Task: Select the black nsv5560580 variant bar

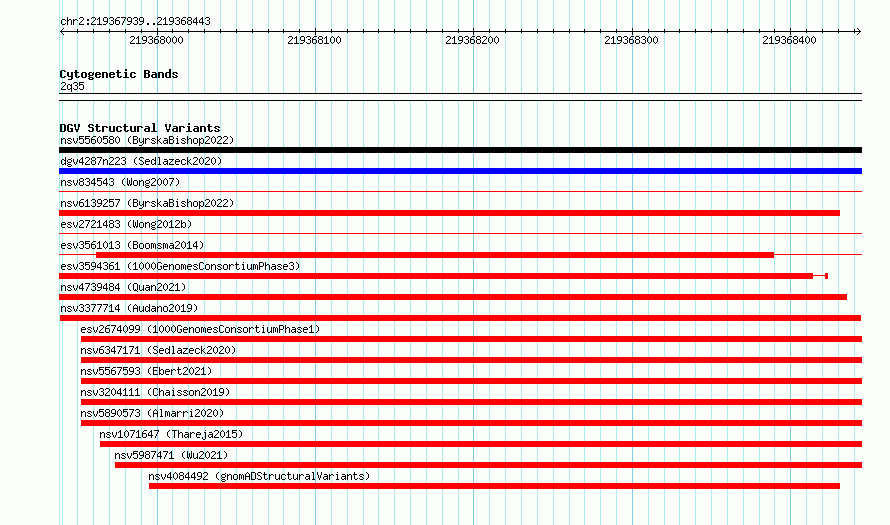Action: click(460, 150)
